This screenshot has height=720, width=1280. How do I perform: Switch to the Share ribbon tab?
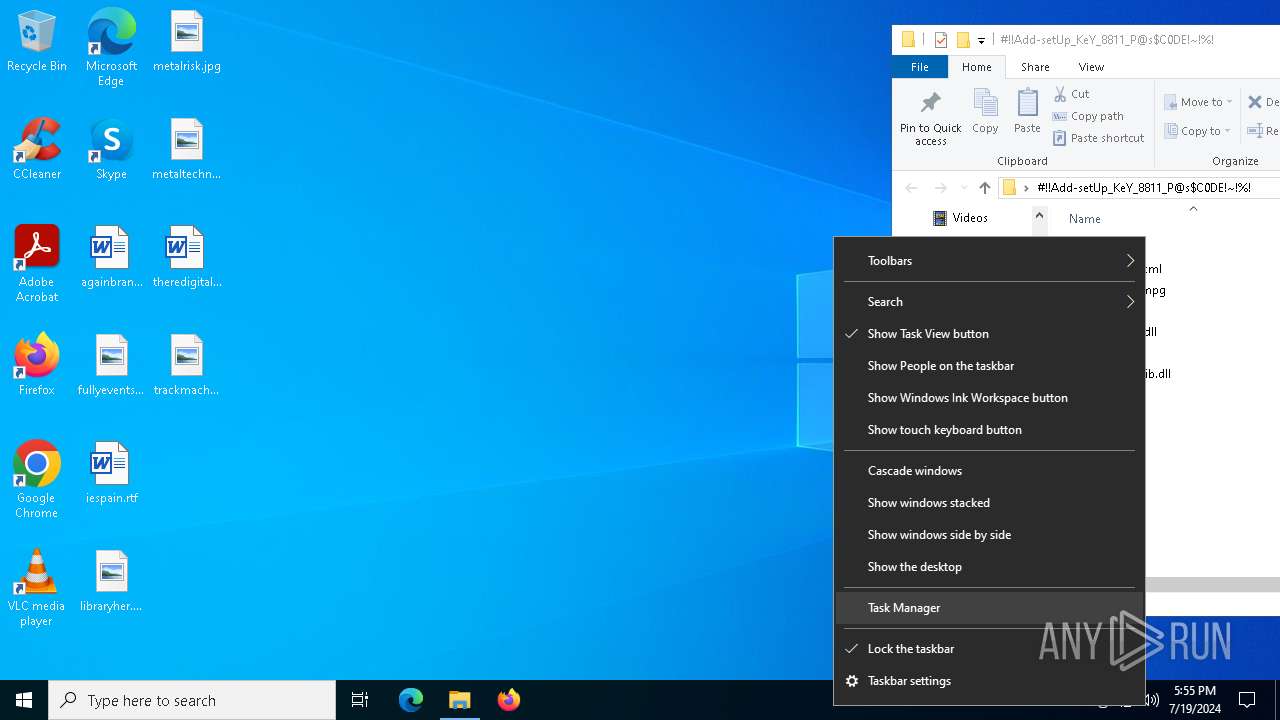[x=1035, y=67]
